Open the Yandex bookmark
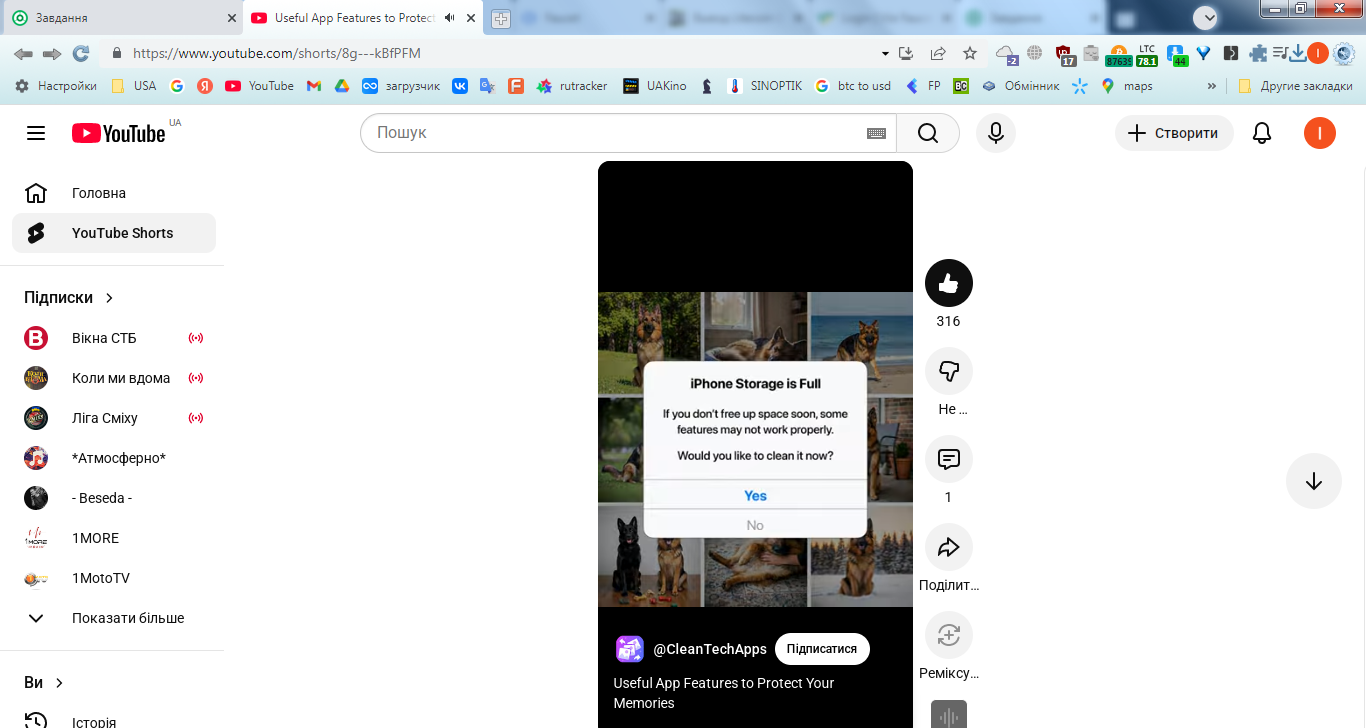 coord(205,86)
